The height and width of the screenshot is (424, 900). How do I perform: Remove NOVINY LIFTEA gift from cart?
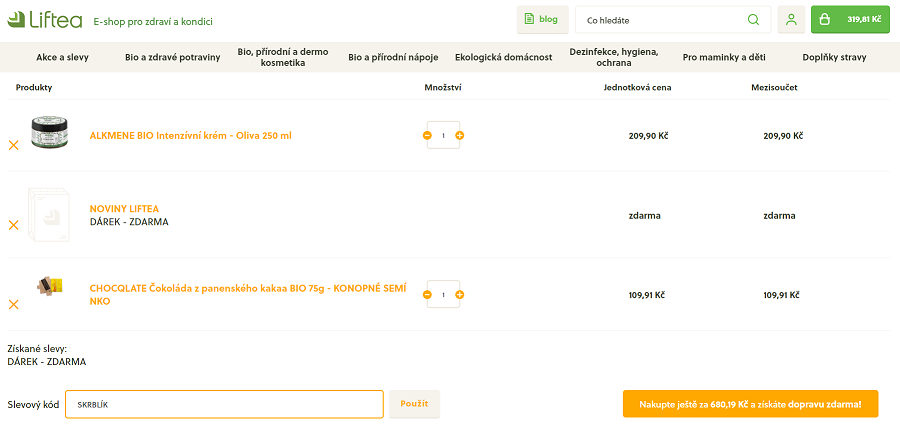tap(14, 225)
